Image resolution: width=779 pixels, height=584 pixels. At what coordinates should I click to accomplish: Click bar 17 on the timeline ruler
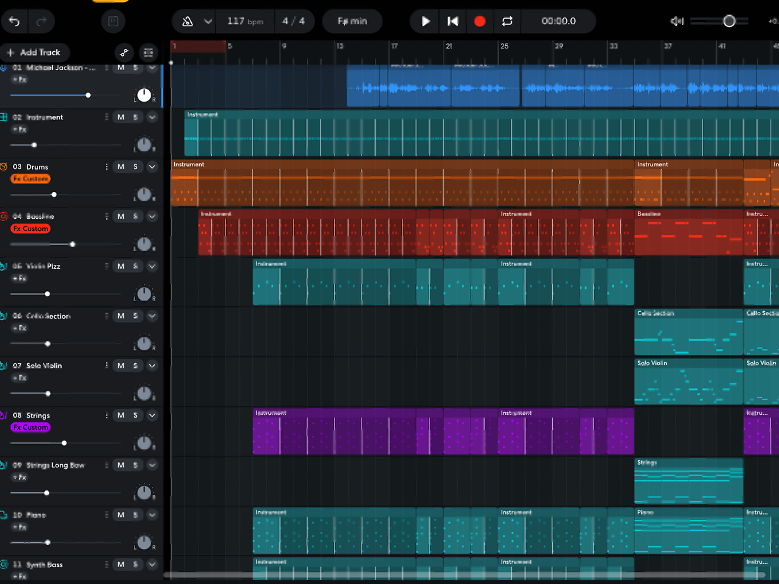394,46
